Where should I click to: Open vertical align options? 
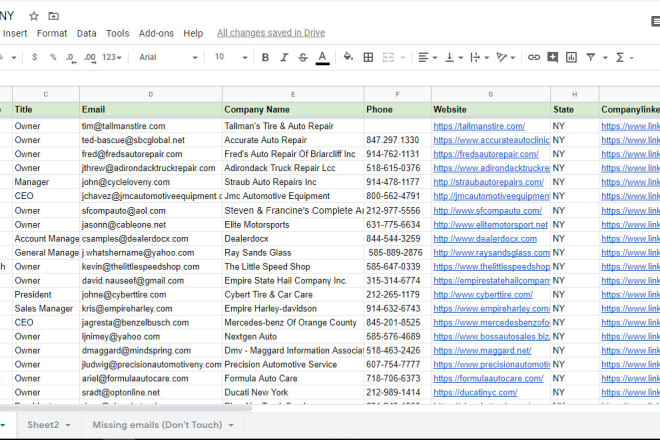(454, 57)
